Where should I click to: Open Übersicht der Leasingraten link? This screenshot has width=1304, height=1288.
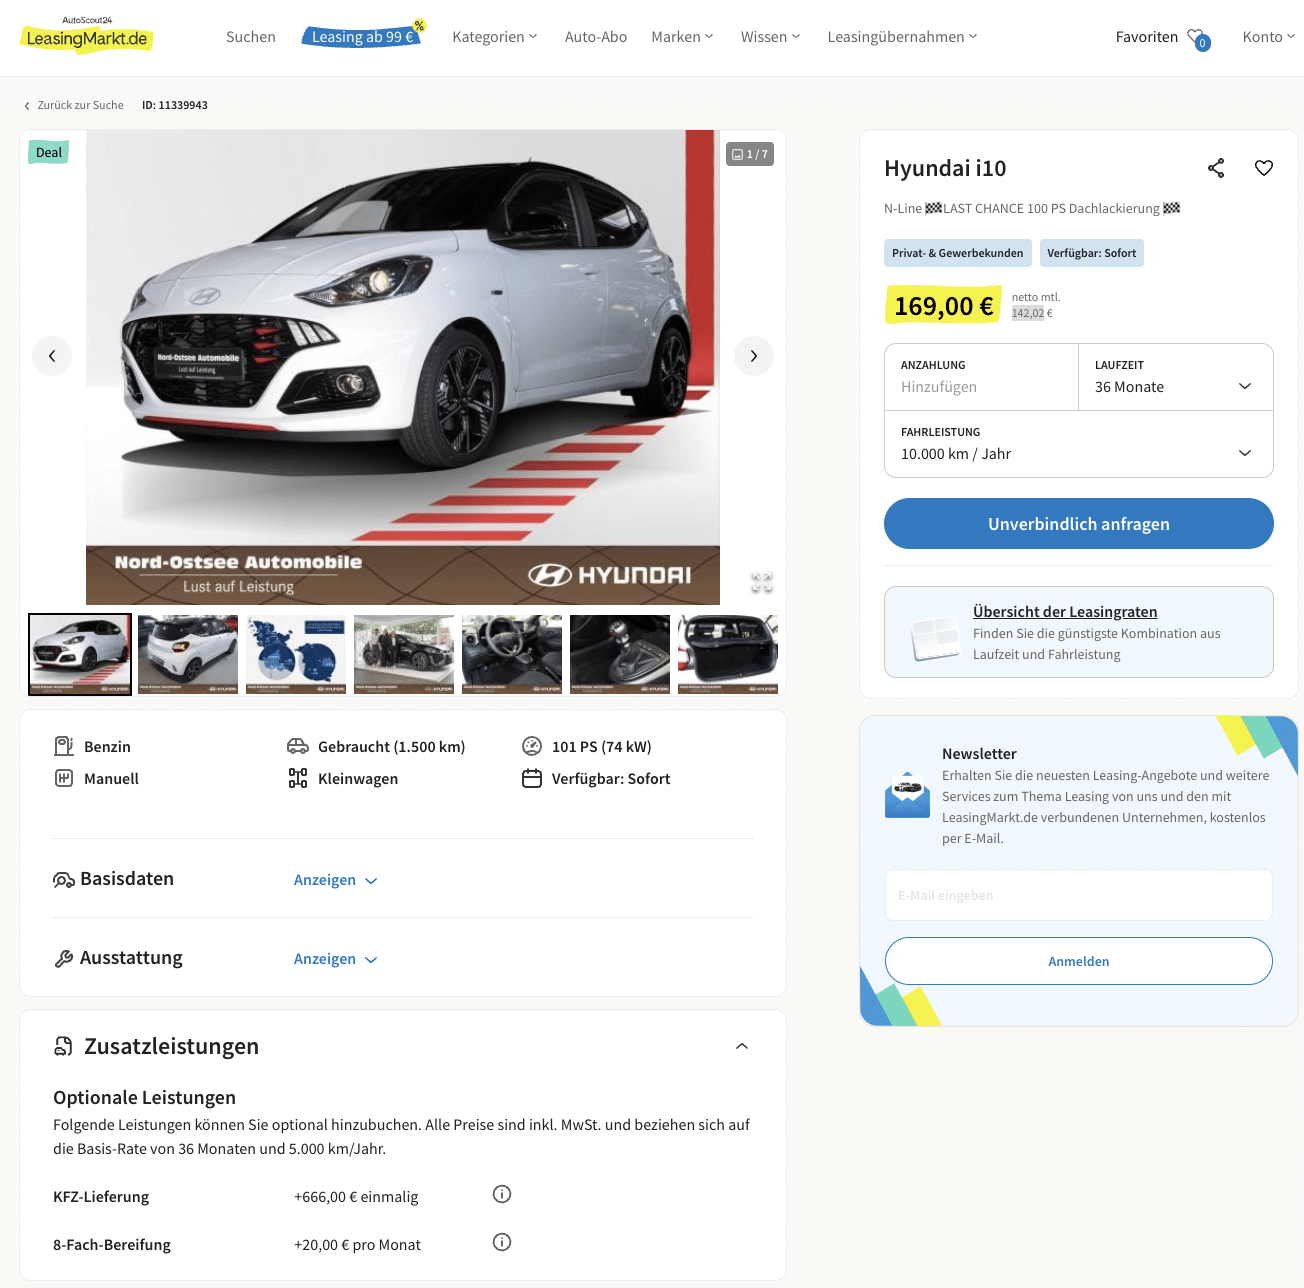click(1065, 612)
